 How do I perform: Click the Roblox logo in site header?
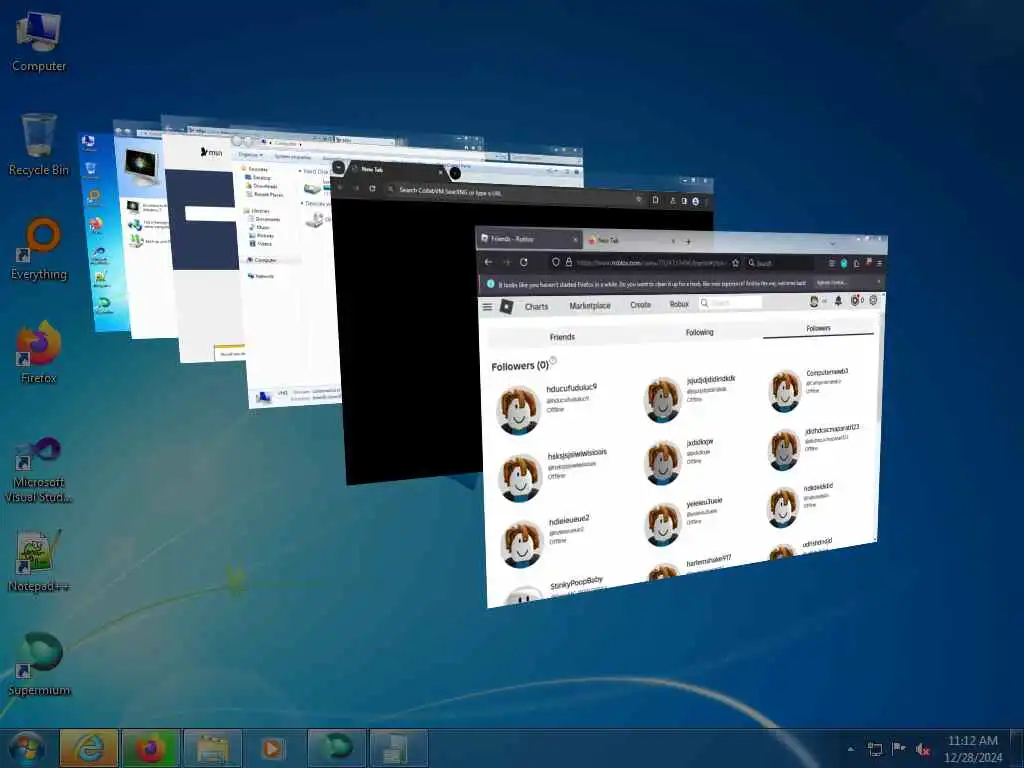pos(506,306)
